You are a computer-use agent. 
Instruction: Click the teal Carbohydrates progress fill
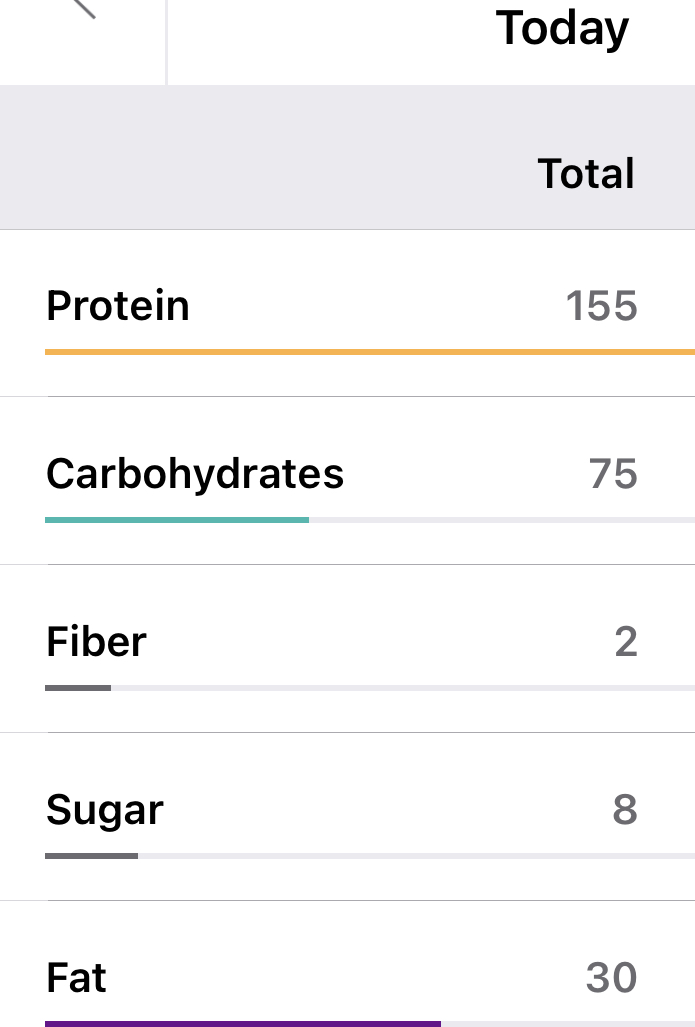click(177, 520)
